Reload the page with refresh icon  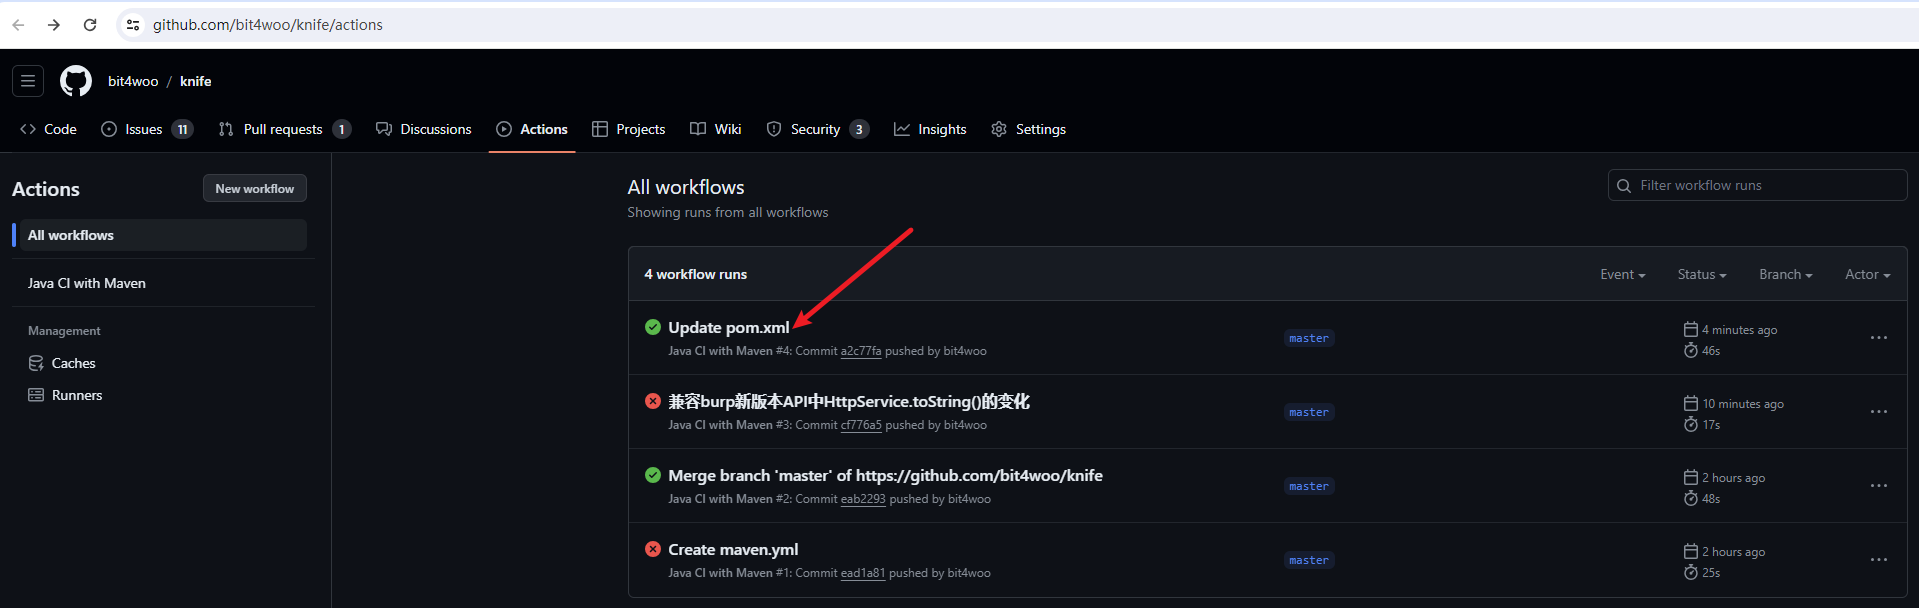pos(90,25)
